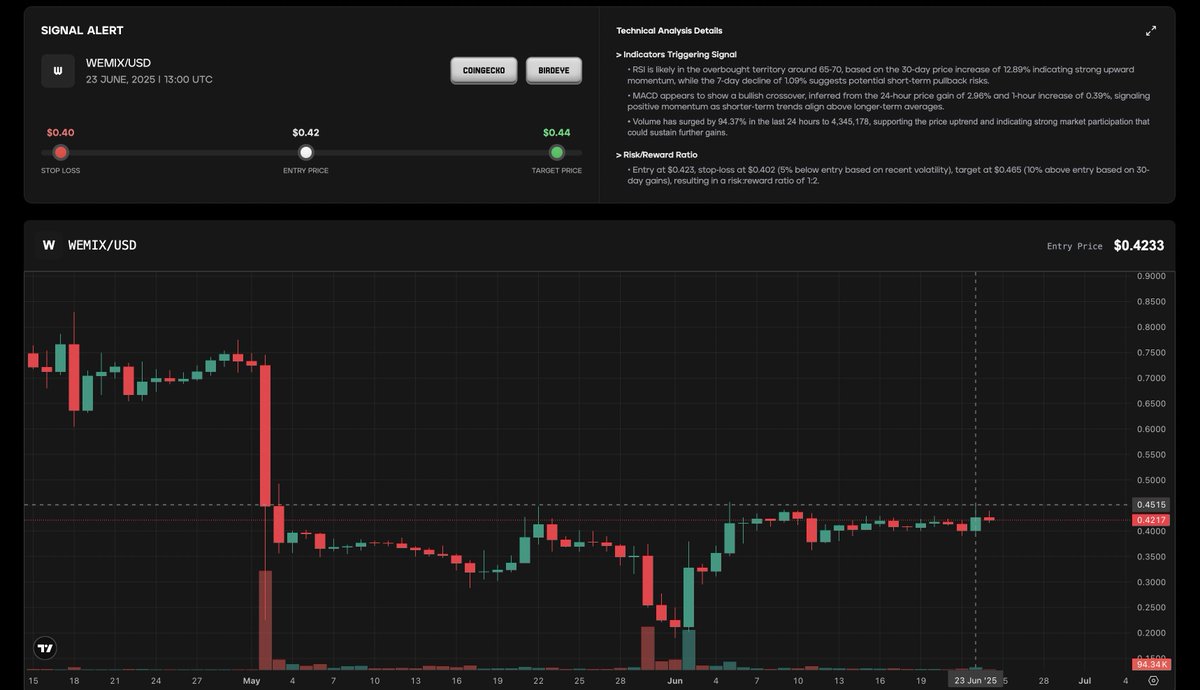Click the Jul label on time axis

[x=1084, y=680]
